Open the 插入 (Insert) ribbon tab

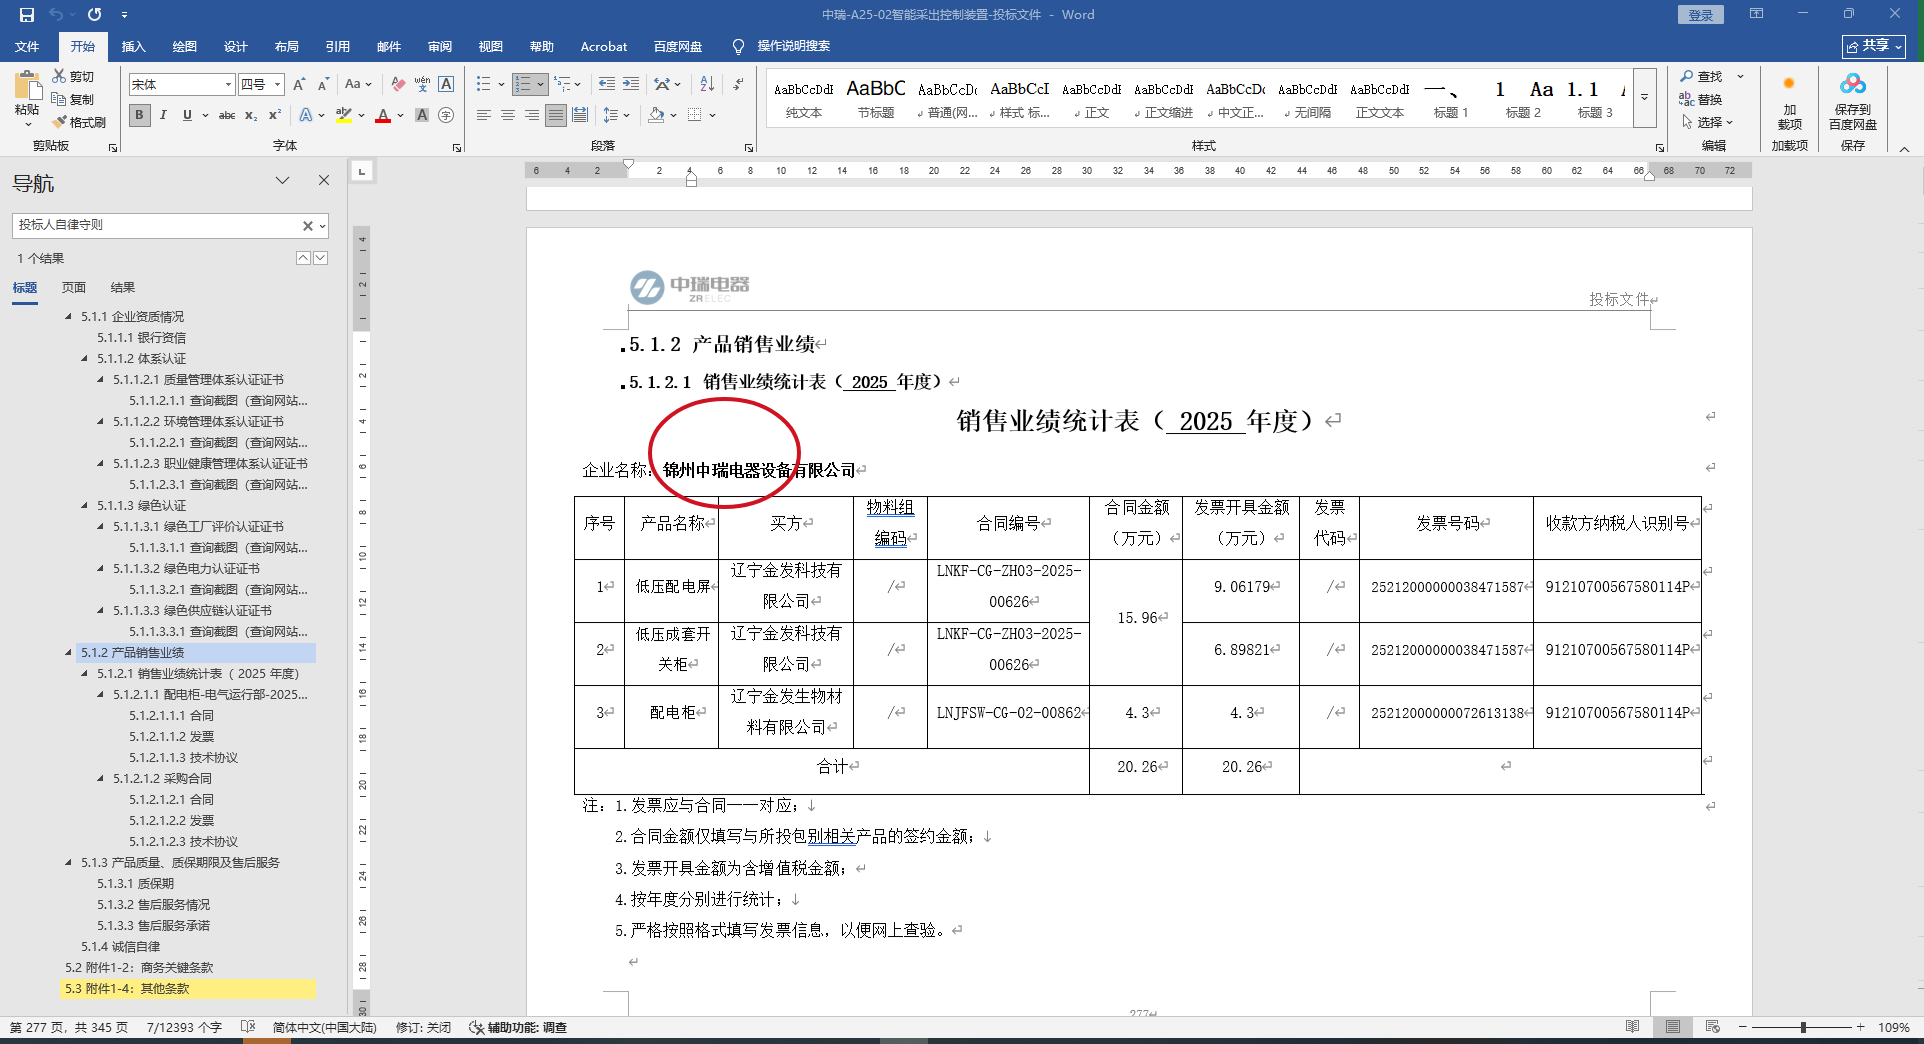(133, 46)
